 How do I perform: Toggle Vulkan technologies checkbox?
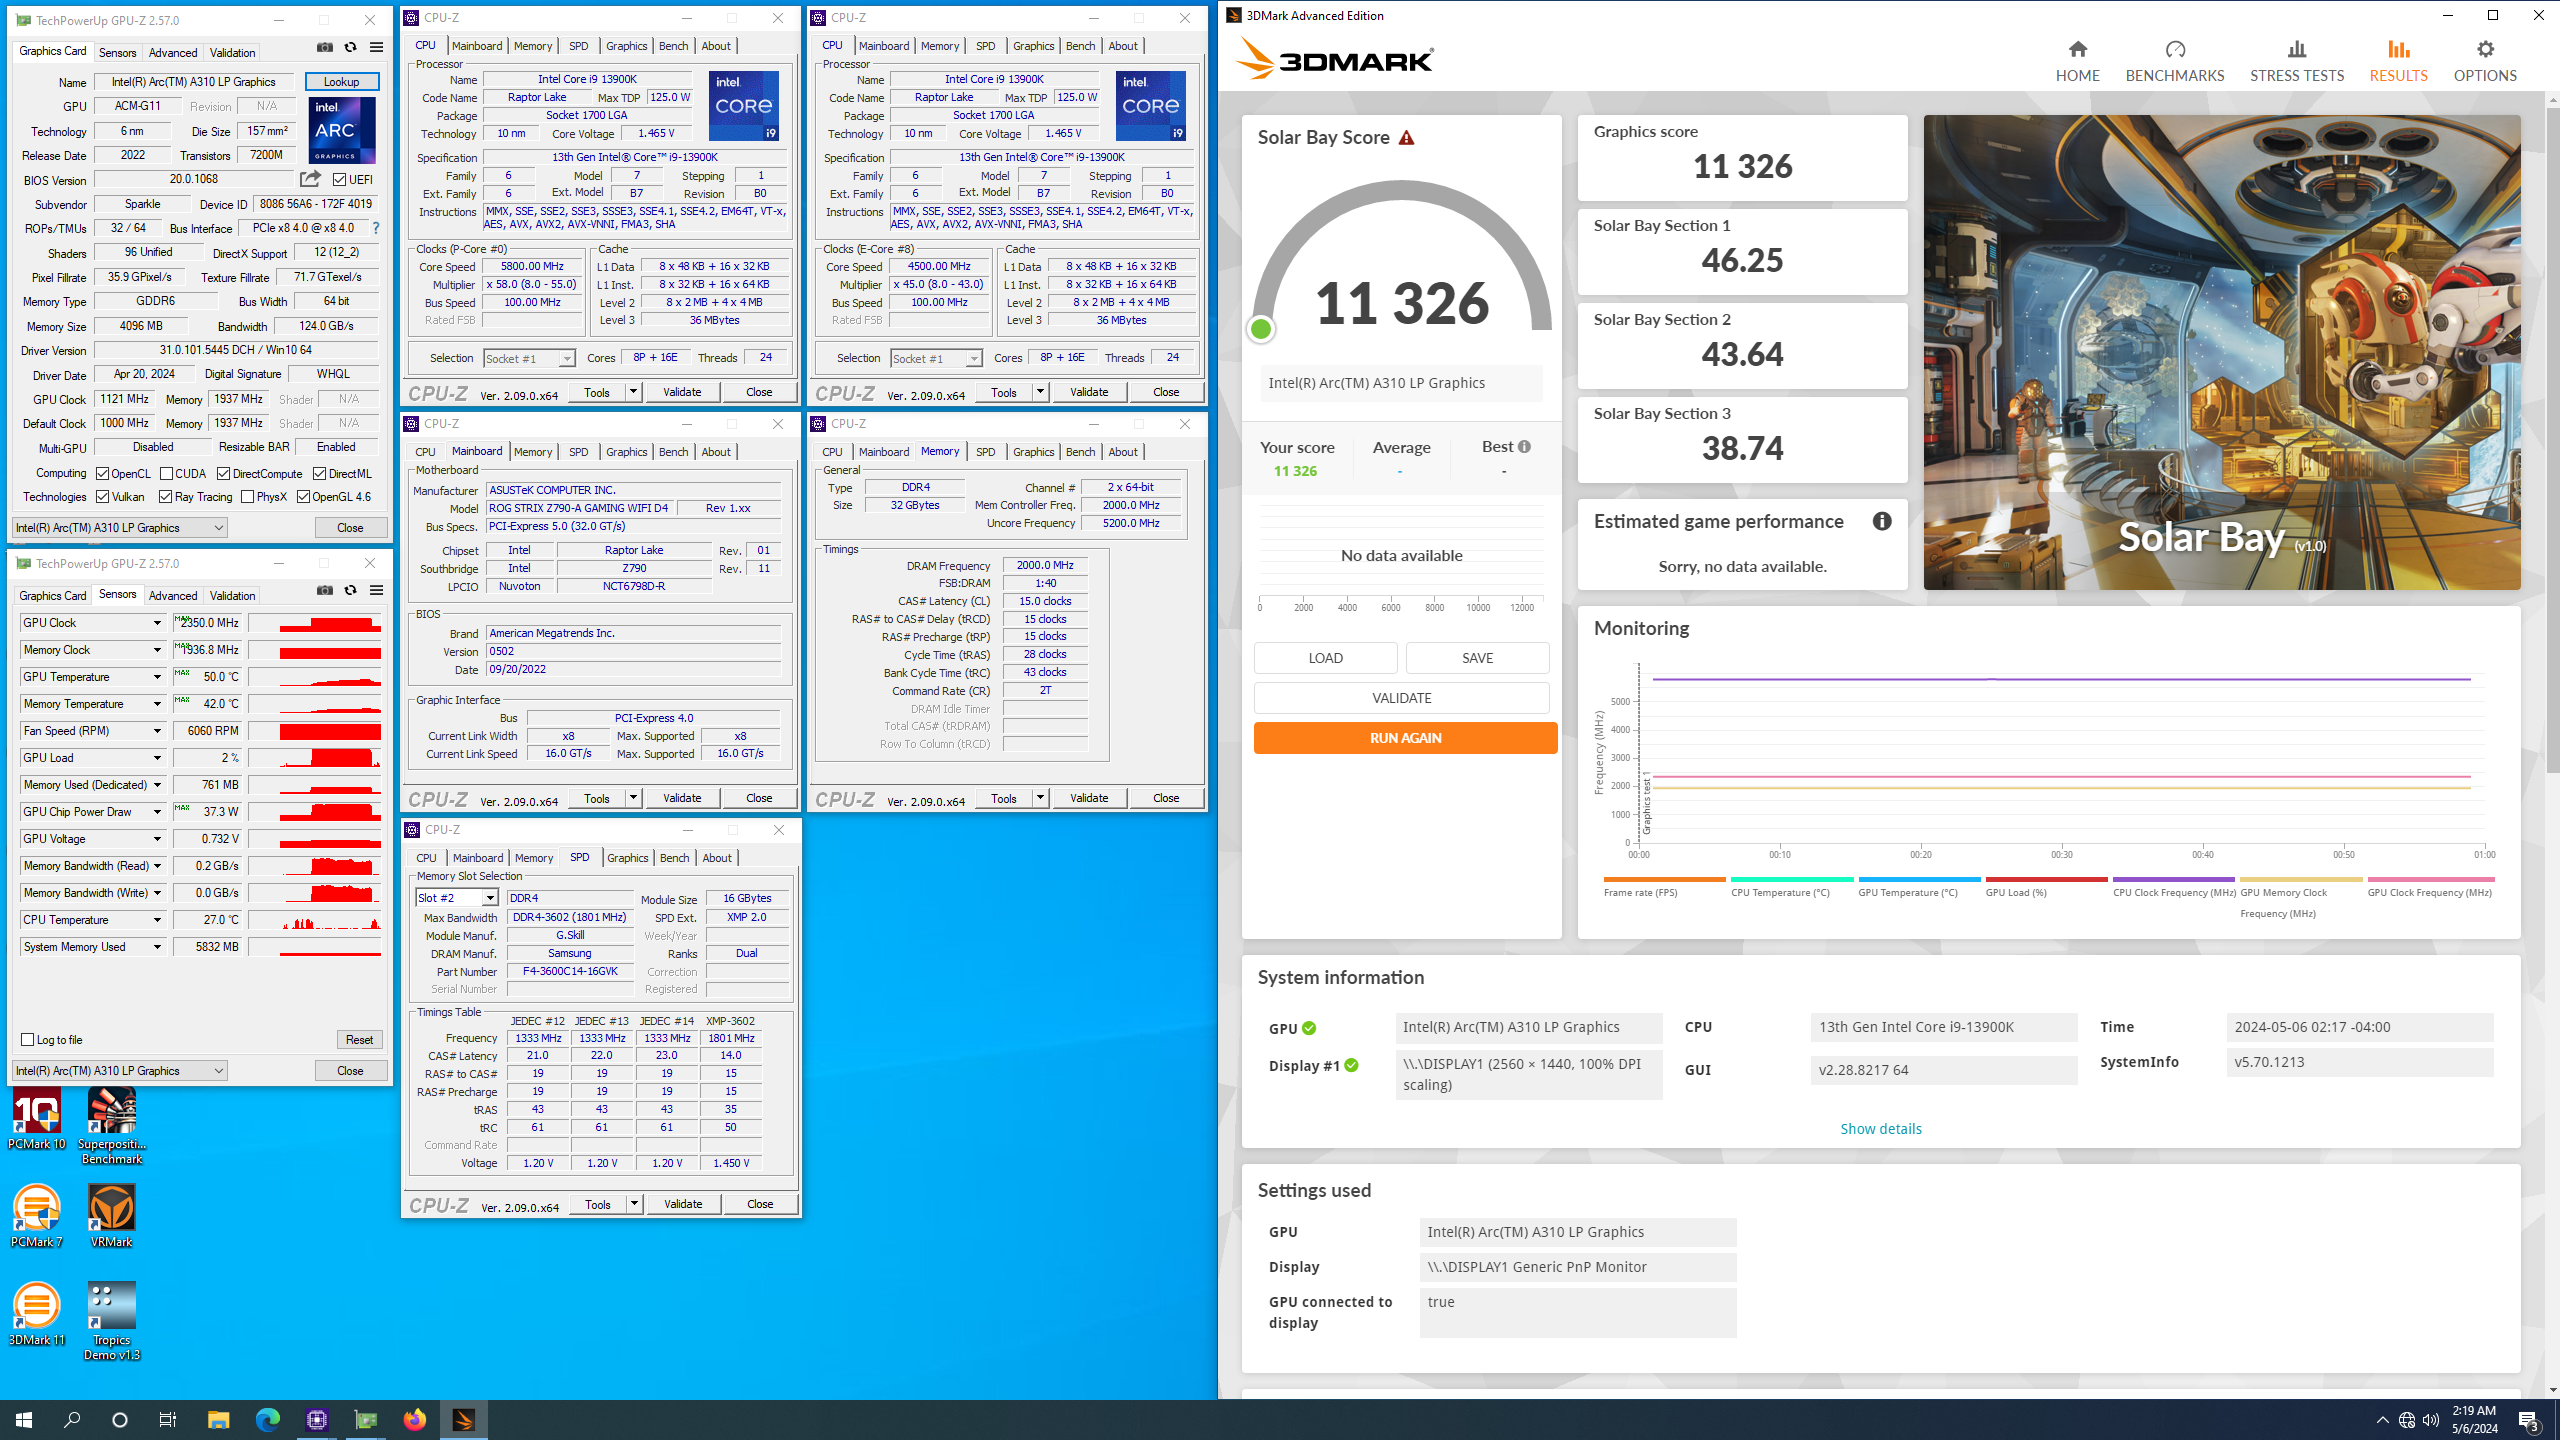pos(102,497)
